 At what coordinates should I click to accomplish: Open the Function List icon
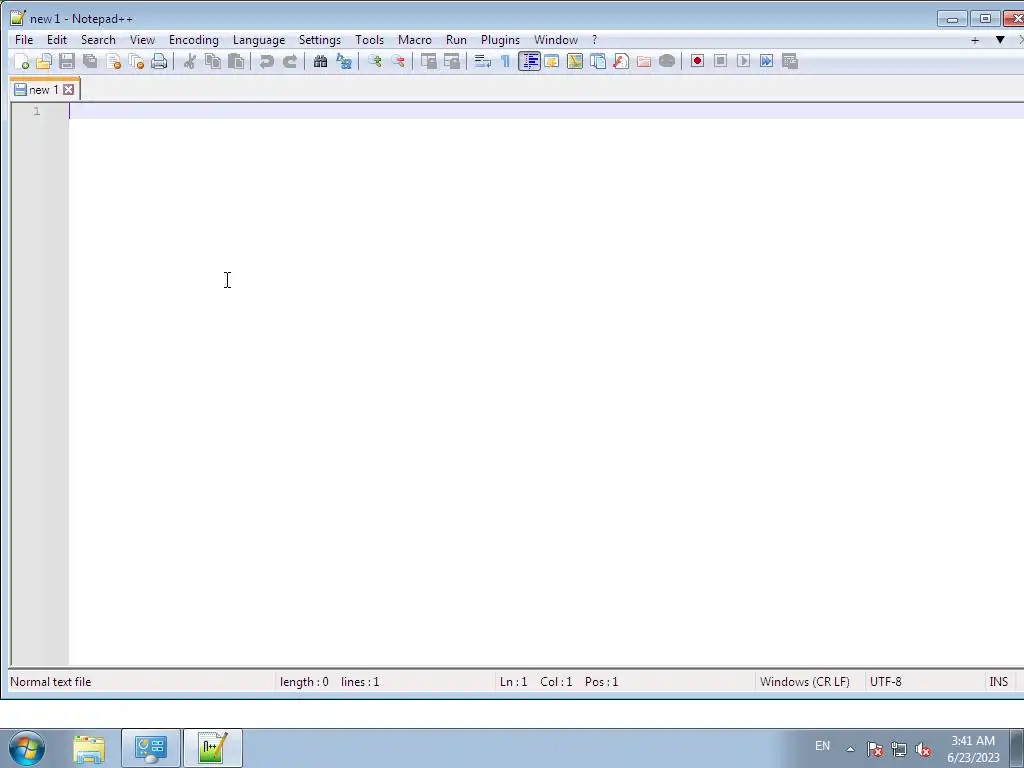621,61
